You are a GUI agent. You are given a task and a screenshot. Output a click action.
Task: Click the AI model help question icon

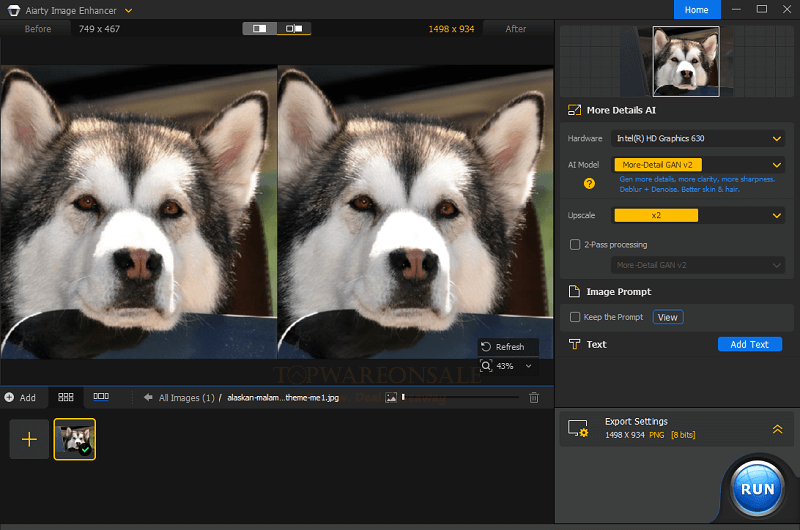click(589, 184)
